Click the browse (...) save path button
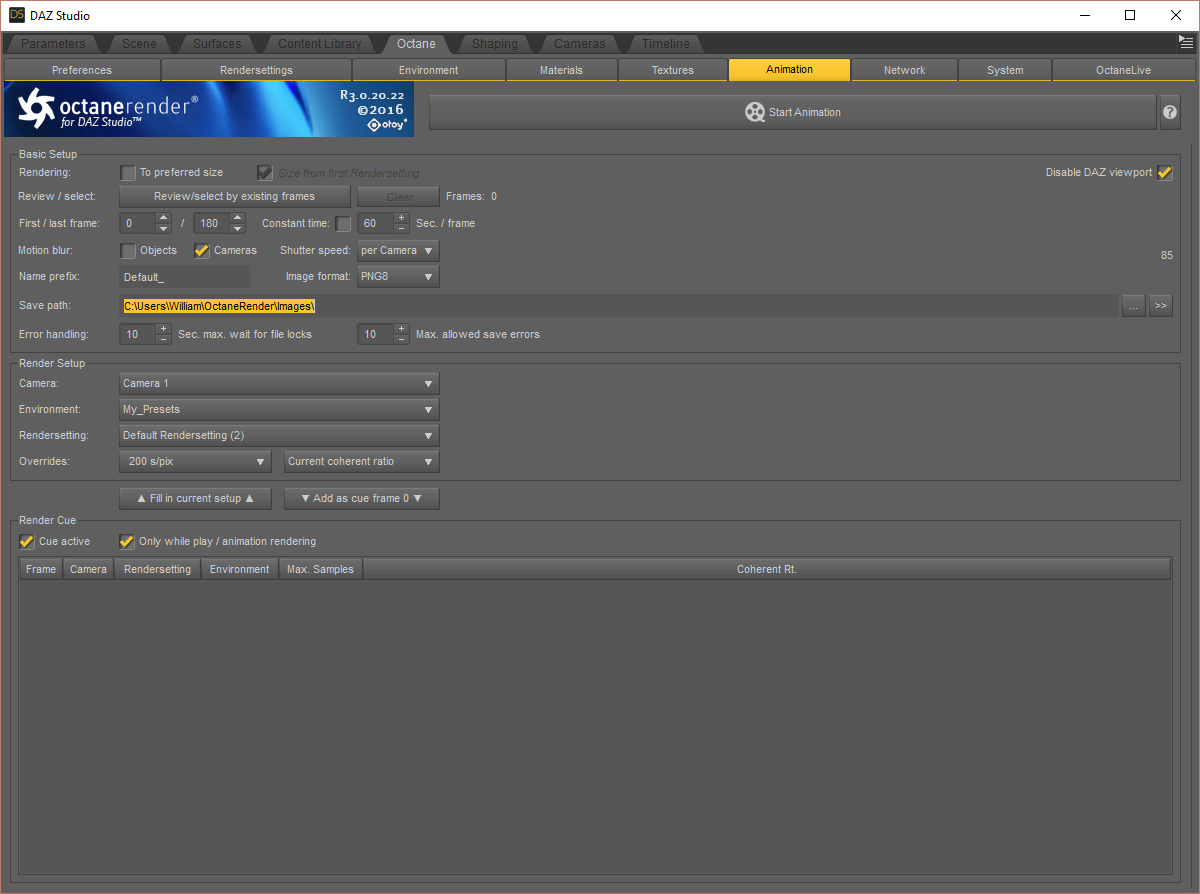This screenshot has height=894, width=1200. click(1133, 307)
